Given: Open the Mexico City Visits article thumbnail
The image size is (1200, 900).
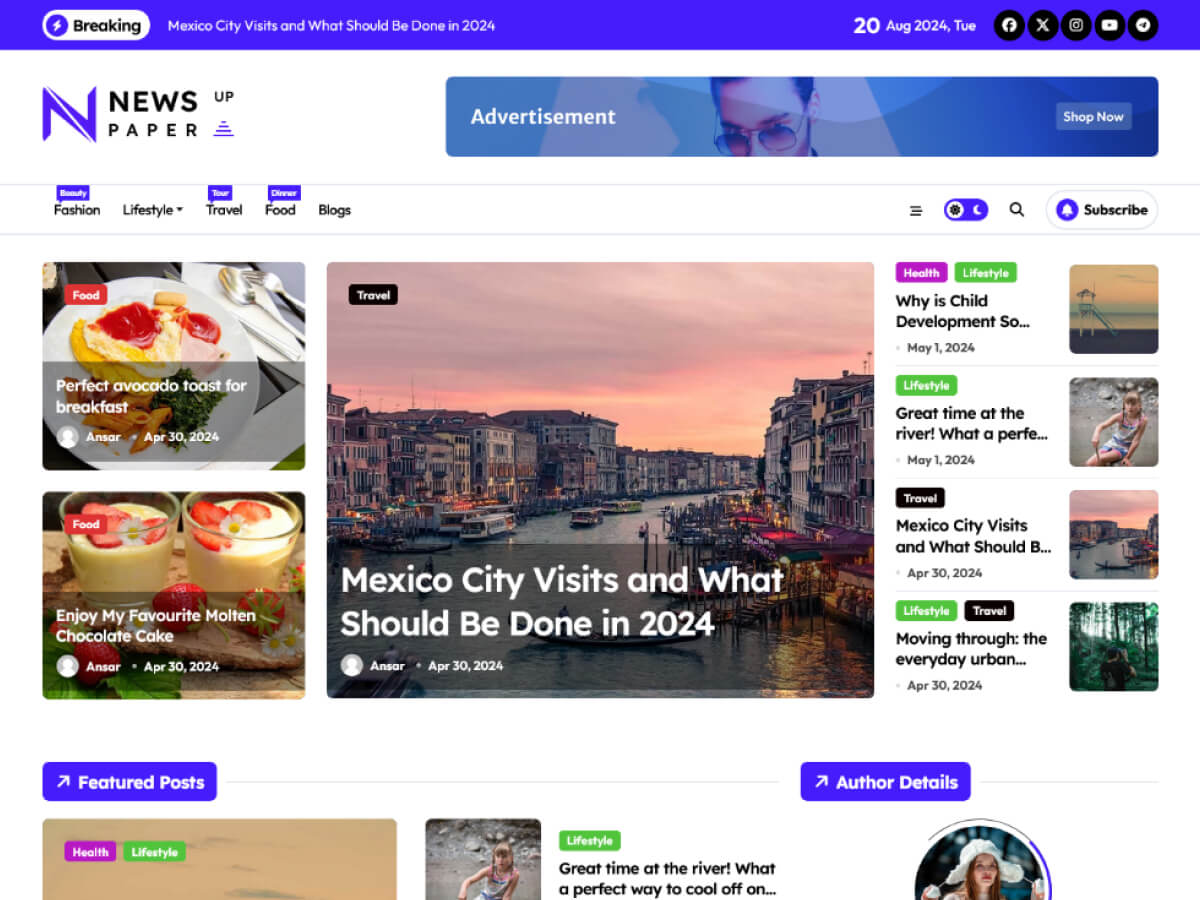Looking at the screenshot, I should (1113, 534).
